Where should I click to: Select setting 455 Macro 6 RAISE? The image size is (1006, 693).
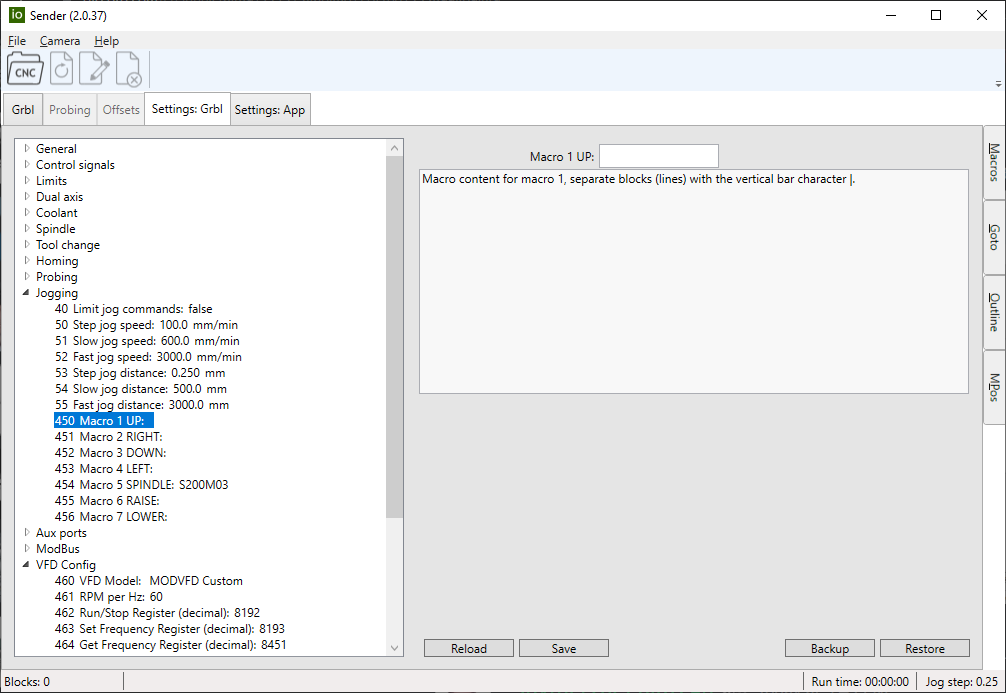coord(107,501)
